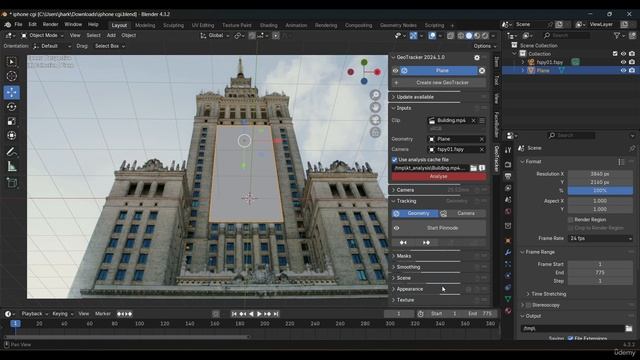Click the viewport zoom magnifier icon
The width and height of the screenshot is (640, 360).
click(375, 95)
